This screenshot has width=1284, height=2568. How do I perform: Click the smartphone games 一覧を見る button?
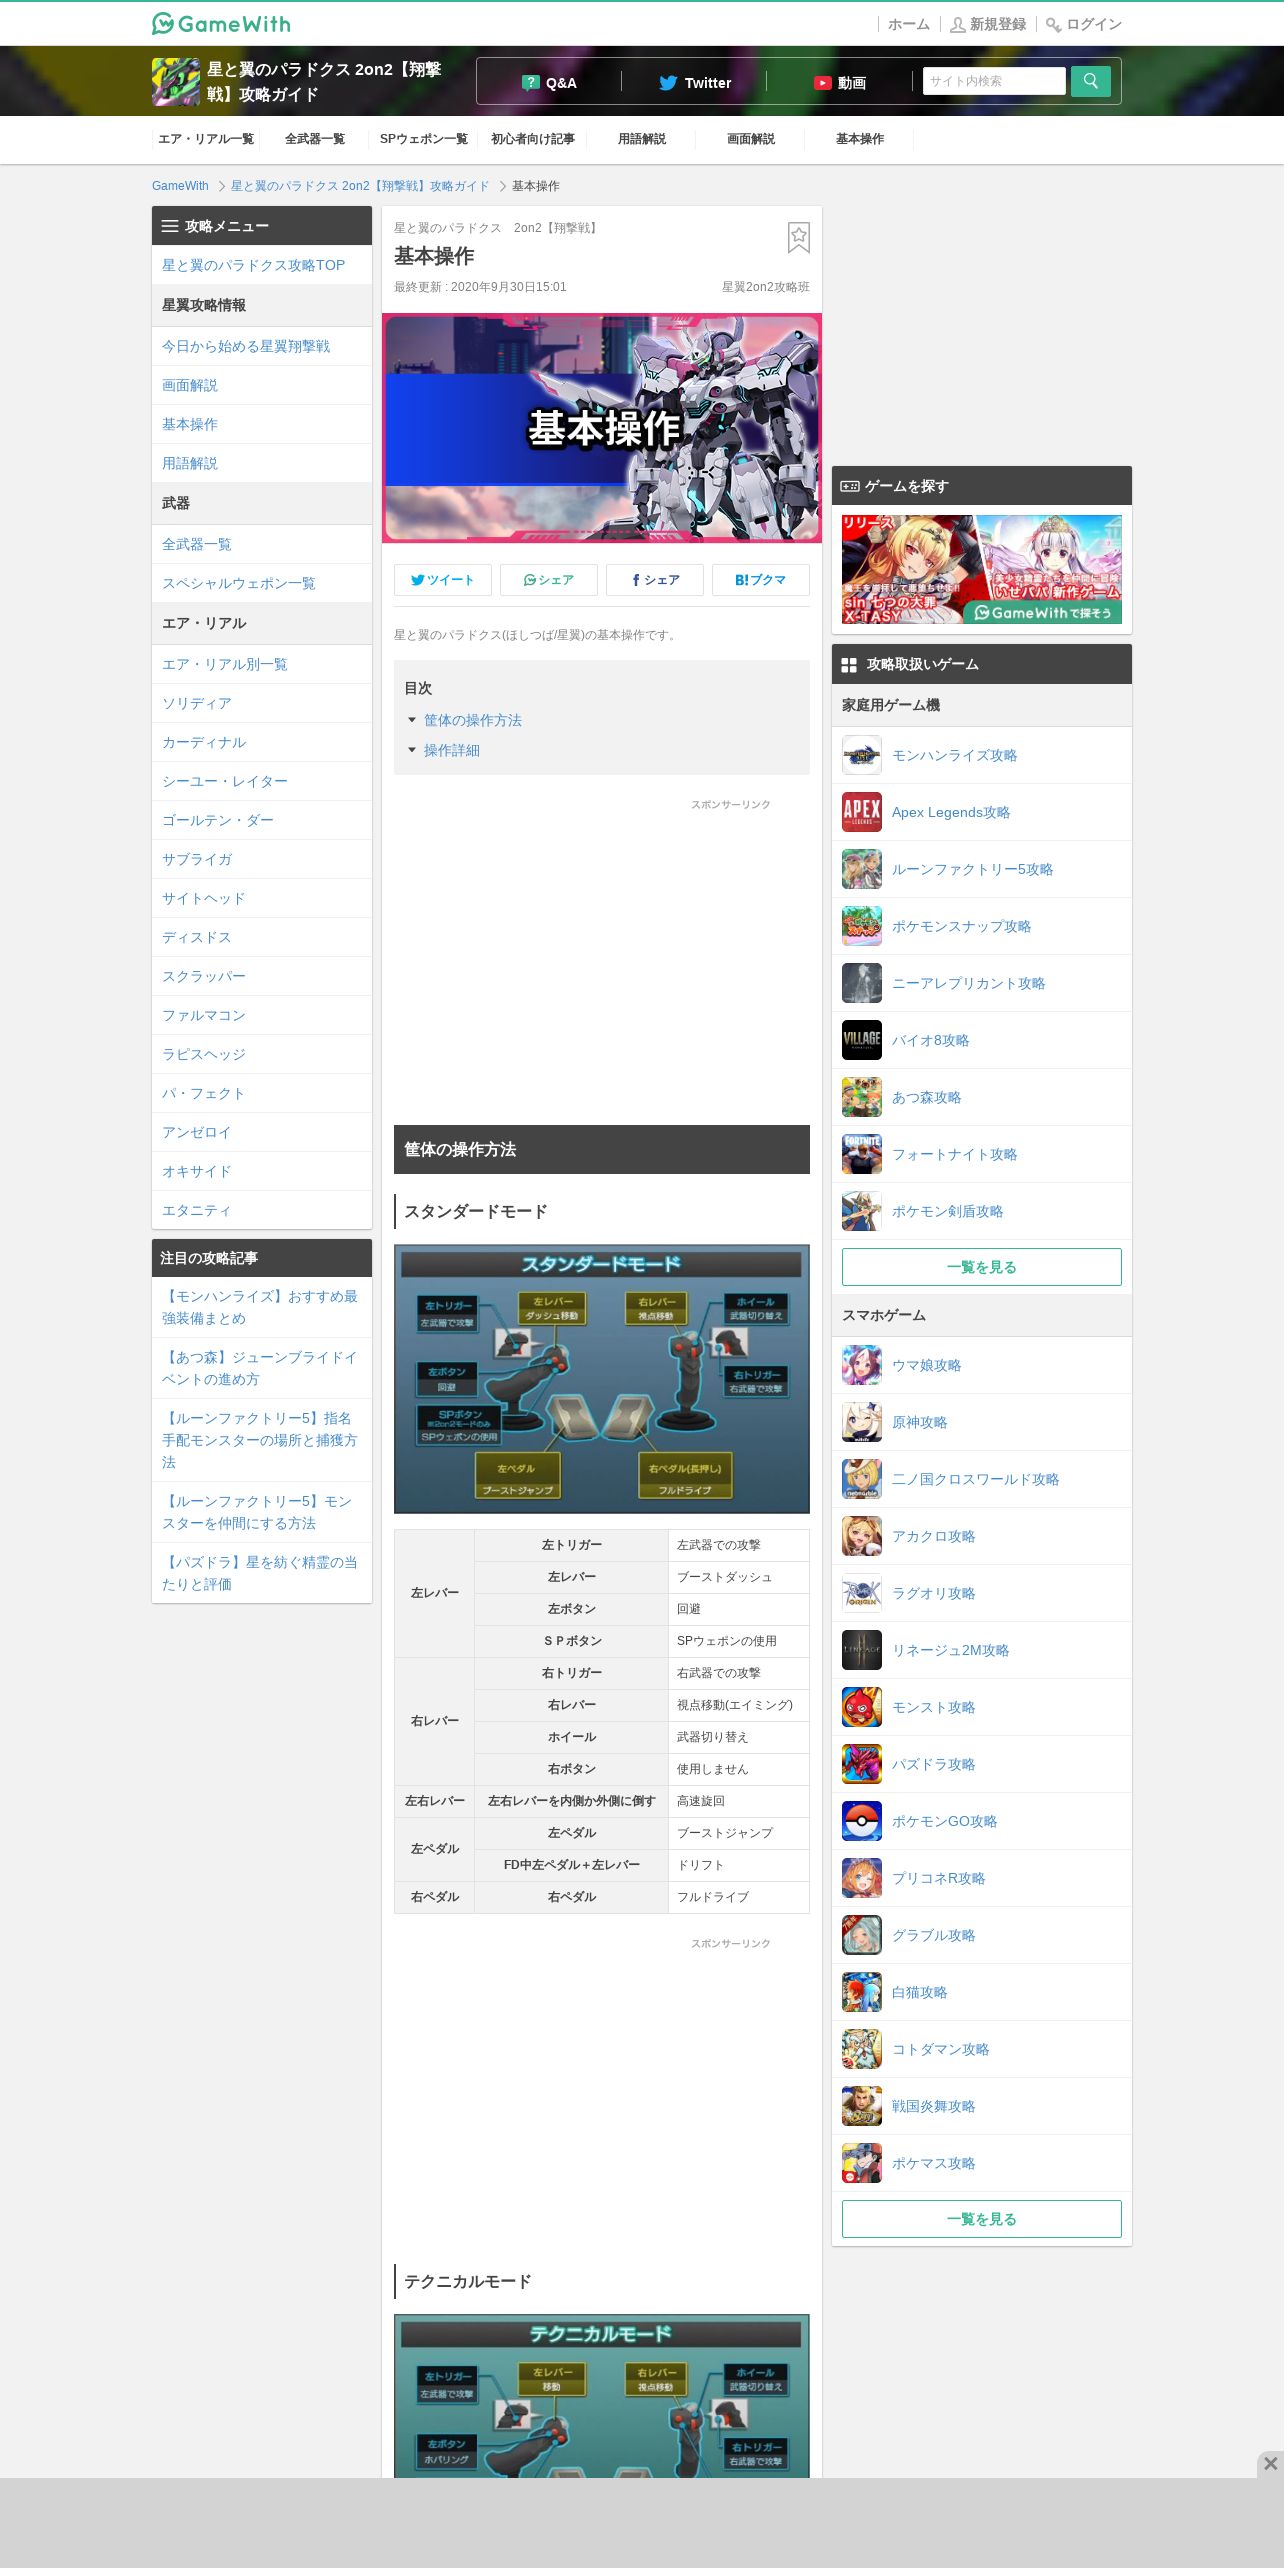982,2219
